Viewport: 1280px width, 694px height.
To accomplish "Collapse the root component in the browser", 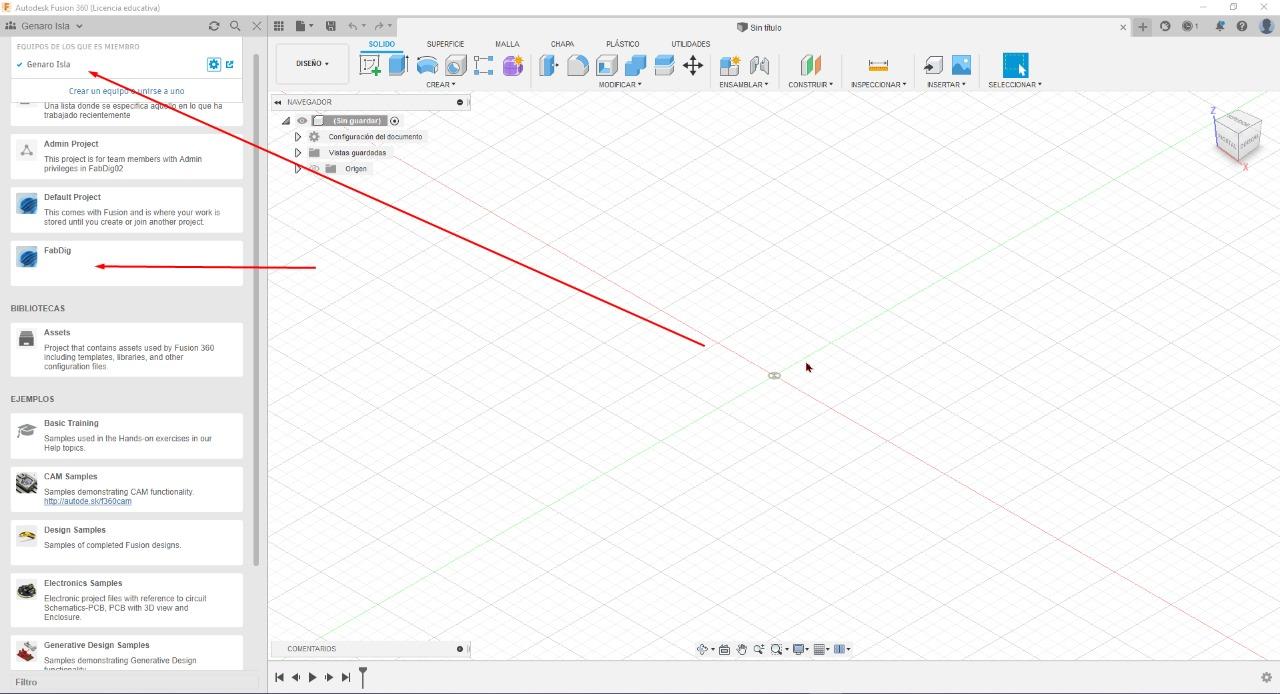I will 286,121.
